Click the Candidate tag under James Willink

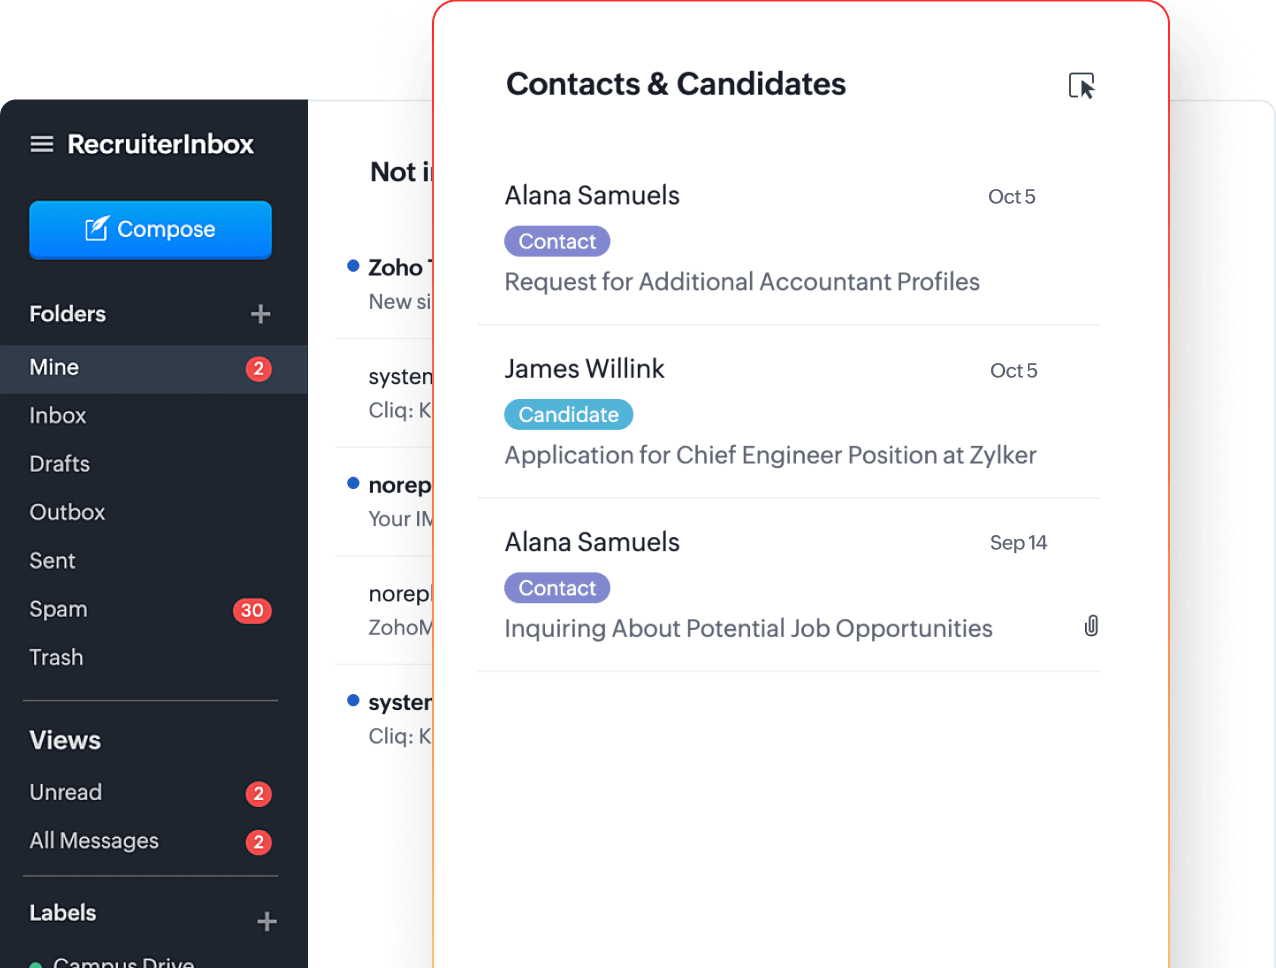pyautogui.click(x=568, y=414)
